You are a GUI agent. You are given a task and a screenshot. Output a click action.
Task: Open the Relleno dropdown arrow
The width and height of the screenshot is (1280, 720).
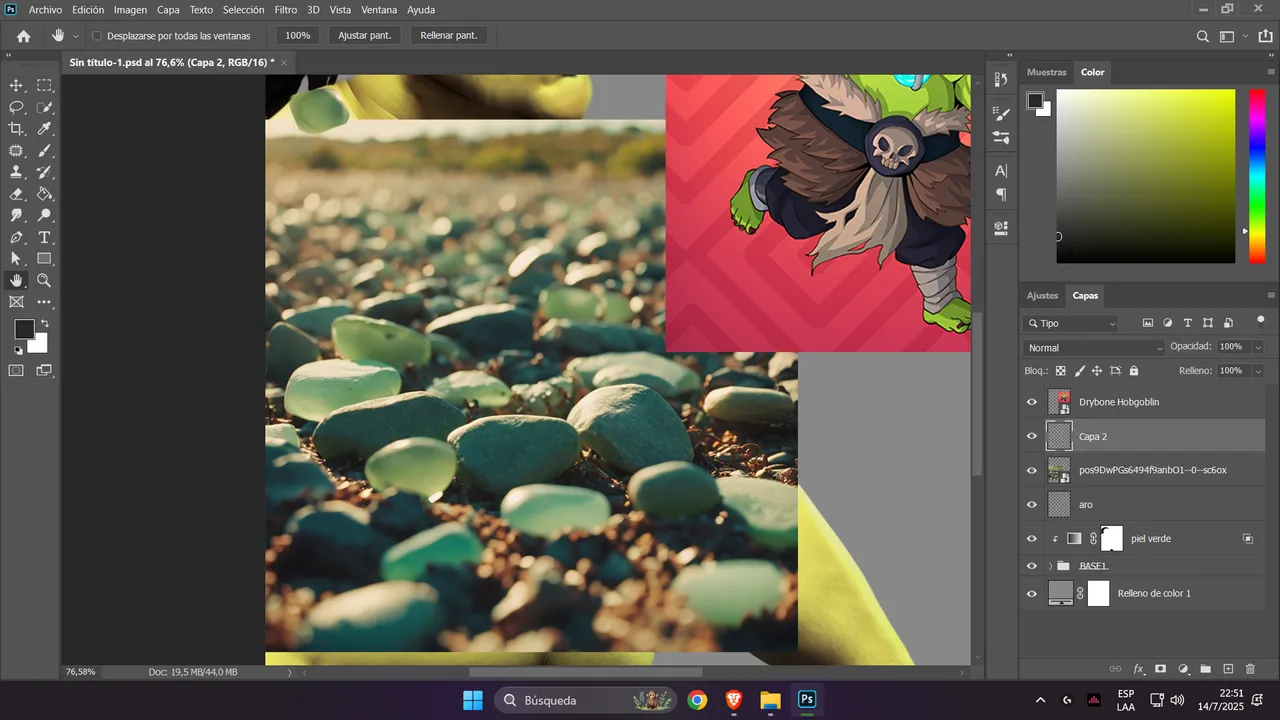click(x=1258, y=371)
